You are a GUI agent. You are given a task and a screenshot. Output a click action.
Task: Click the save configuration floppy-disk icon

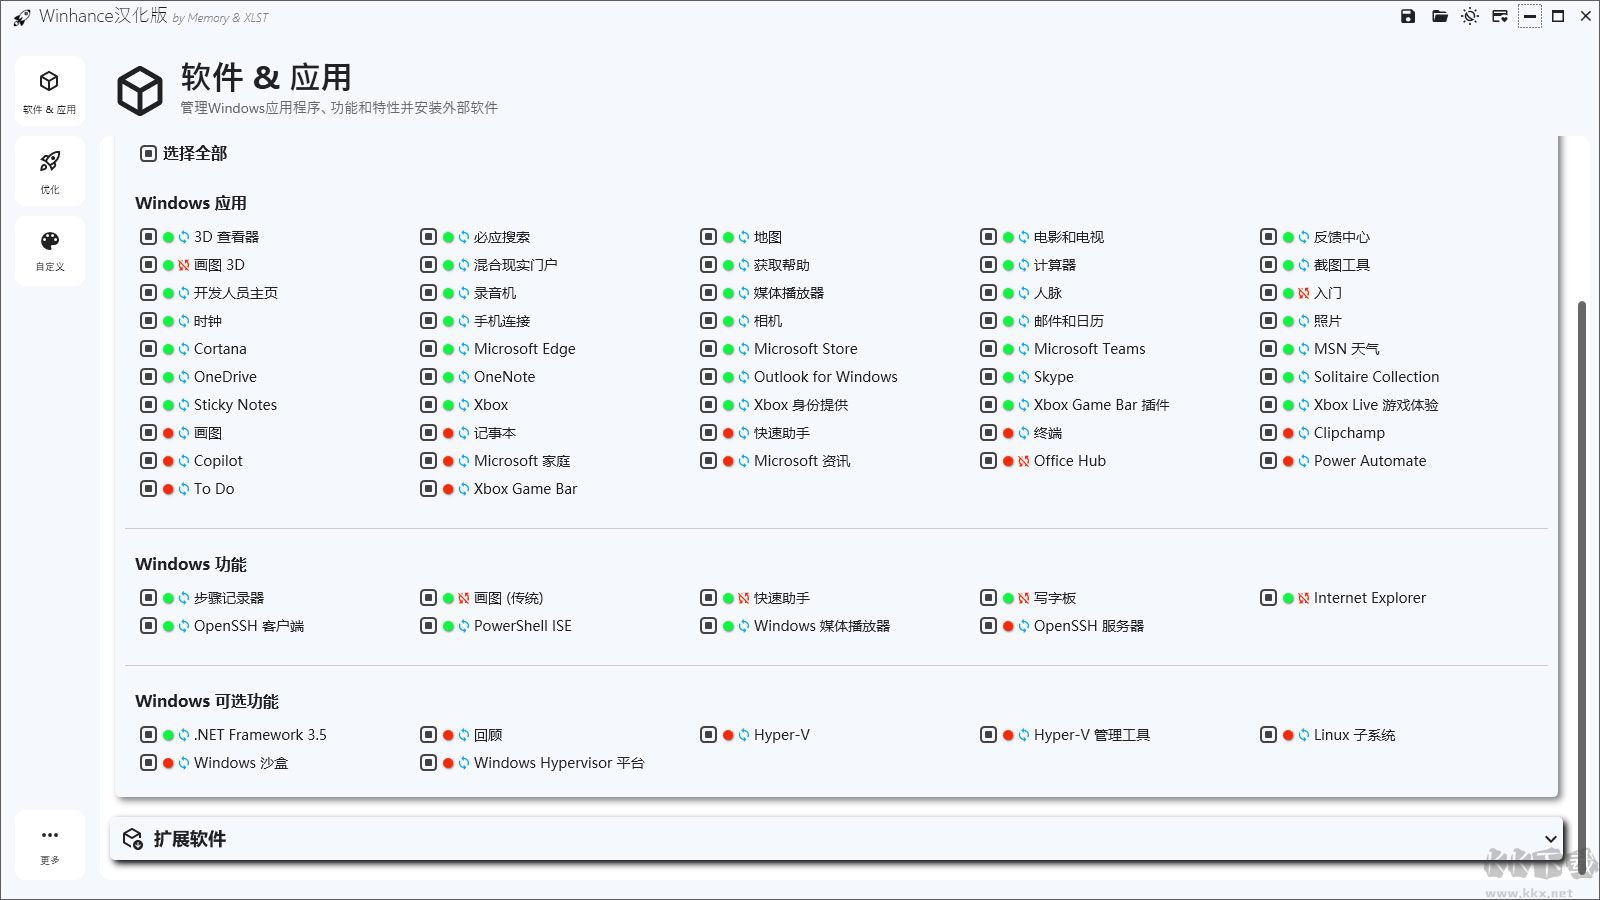point(1408,16)
